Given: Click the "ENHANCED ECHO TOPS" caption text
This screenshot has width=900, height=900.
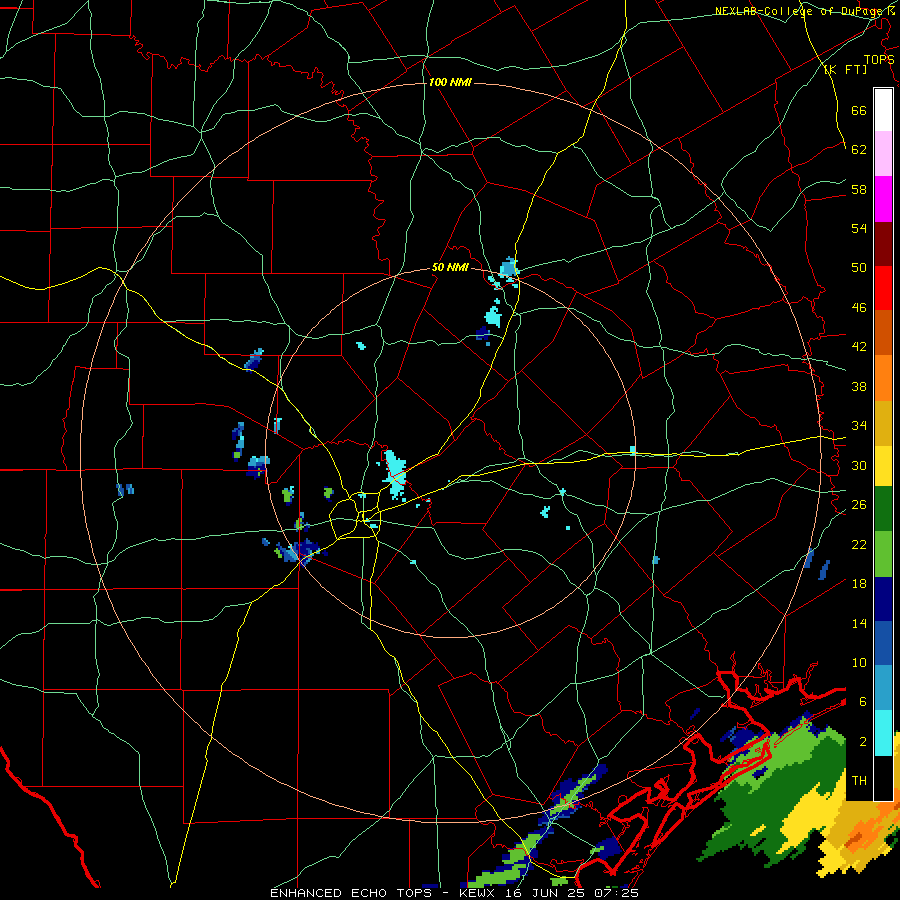Looking at the screenshot, I should click(354, 893).
